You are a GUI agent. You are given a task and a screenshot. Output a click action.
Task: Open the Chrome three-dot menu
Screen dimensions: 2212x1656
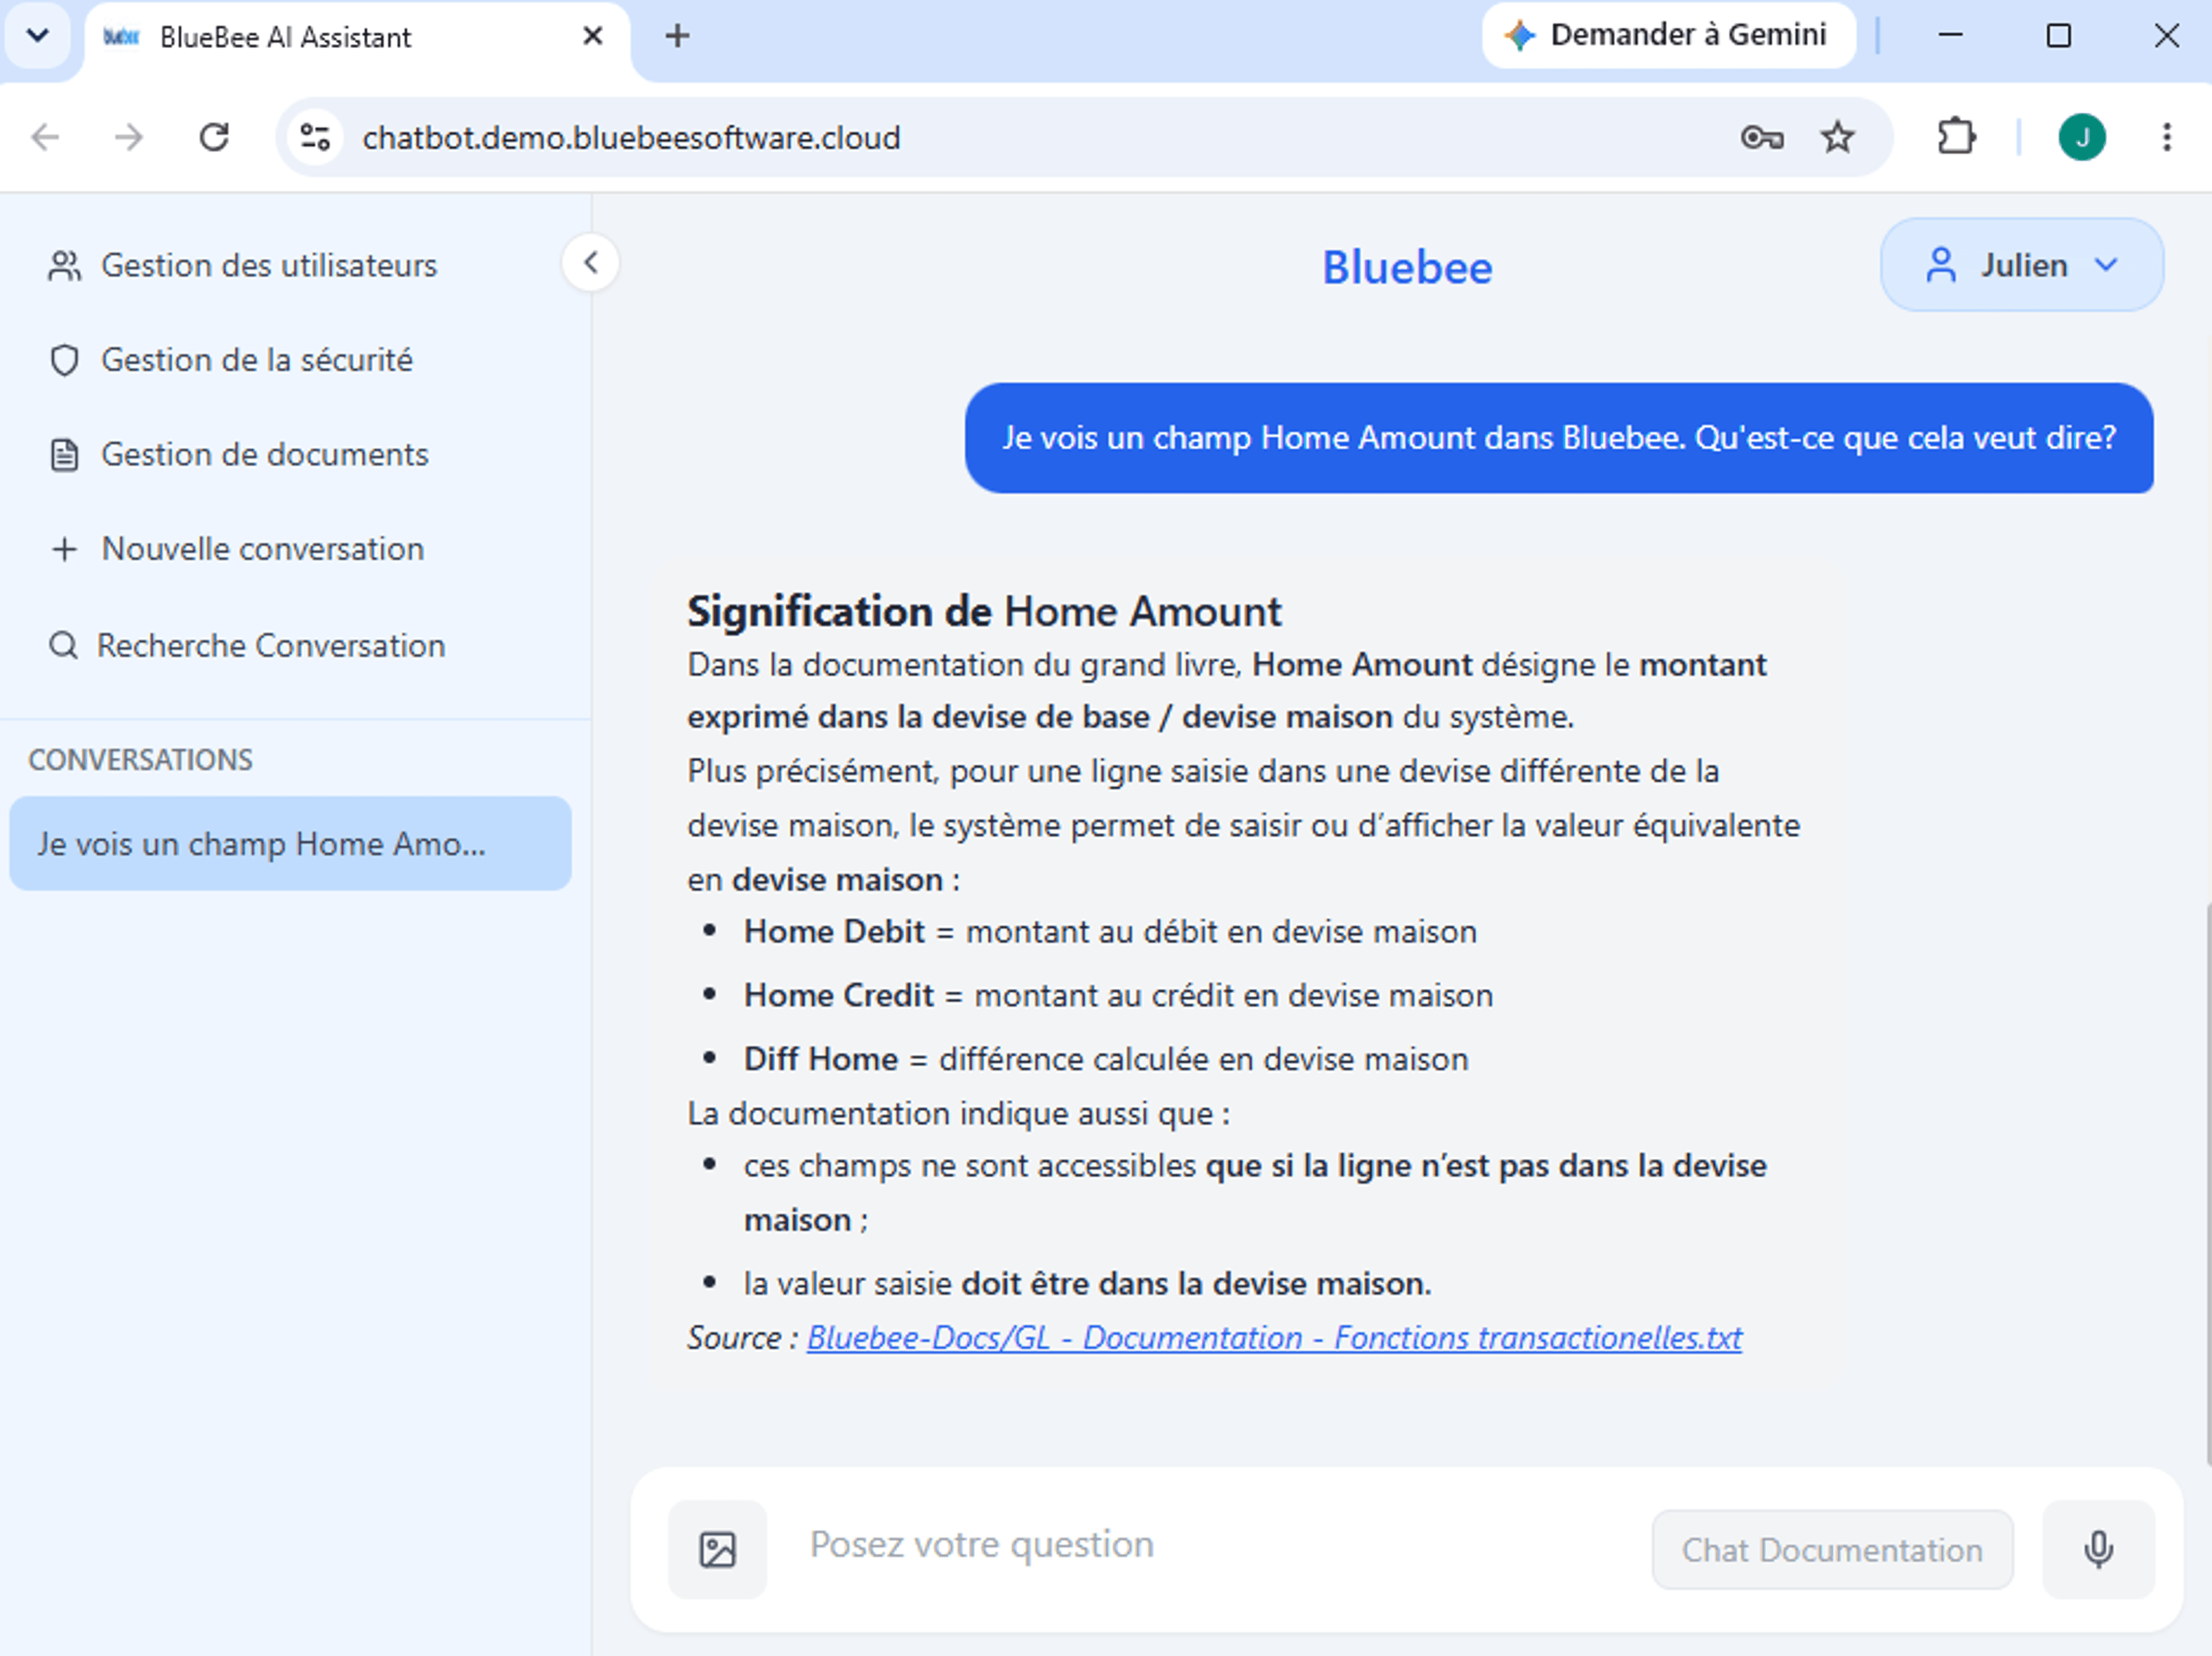click(2166, 137)
